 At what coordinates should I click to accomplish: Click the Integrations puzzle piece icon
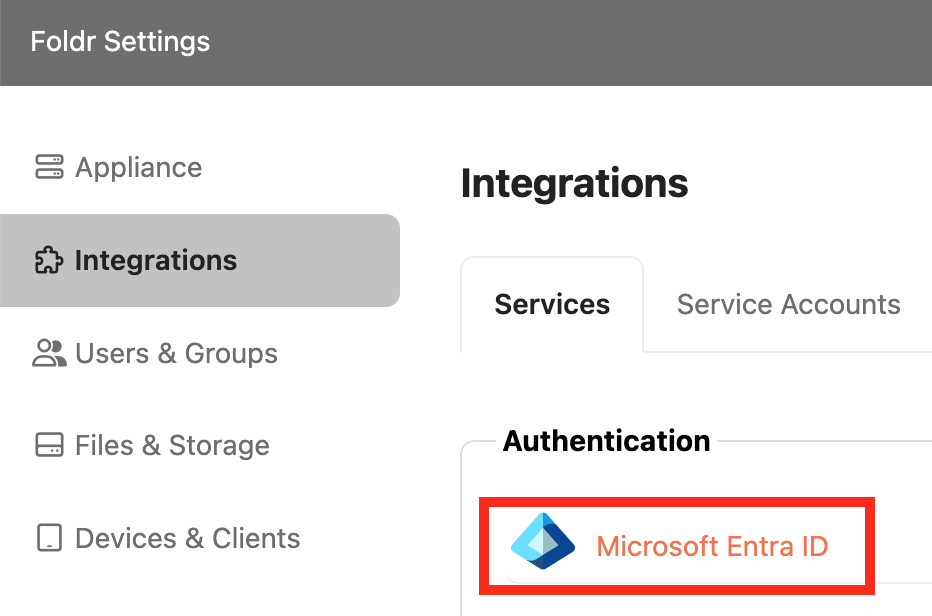pos(48,261)
